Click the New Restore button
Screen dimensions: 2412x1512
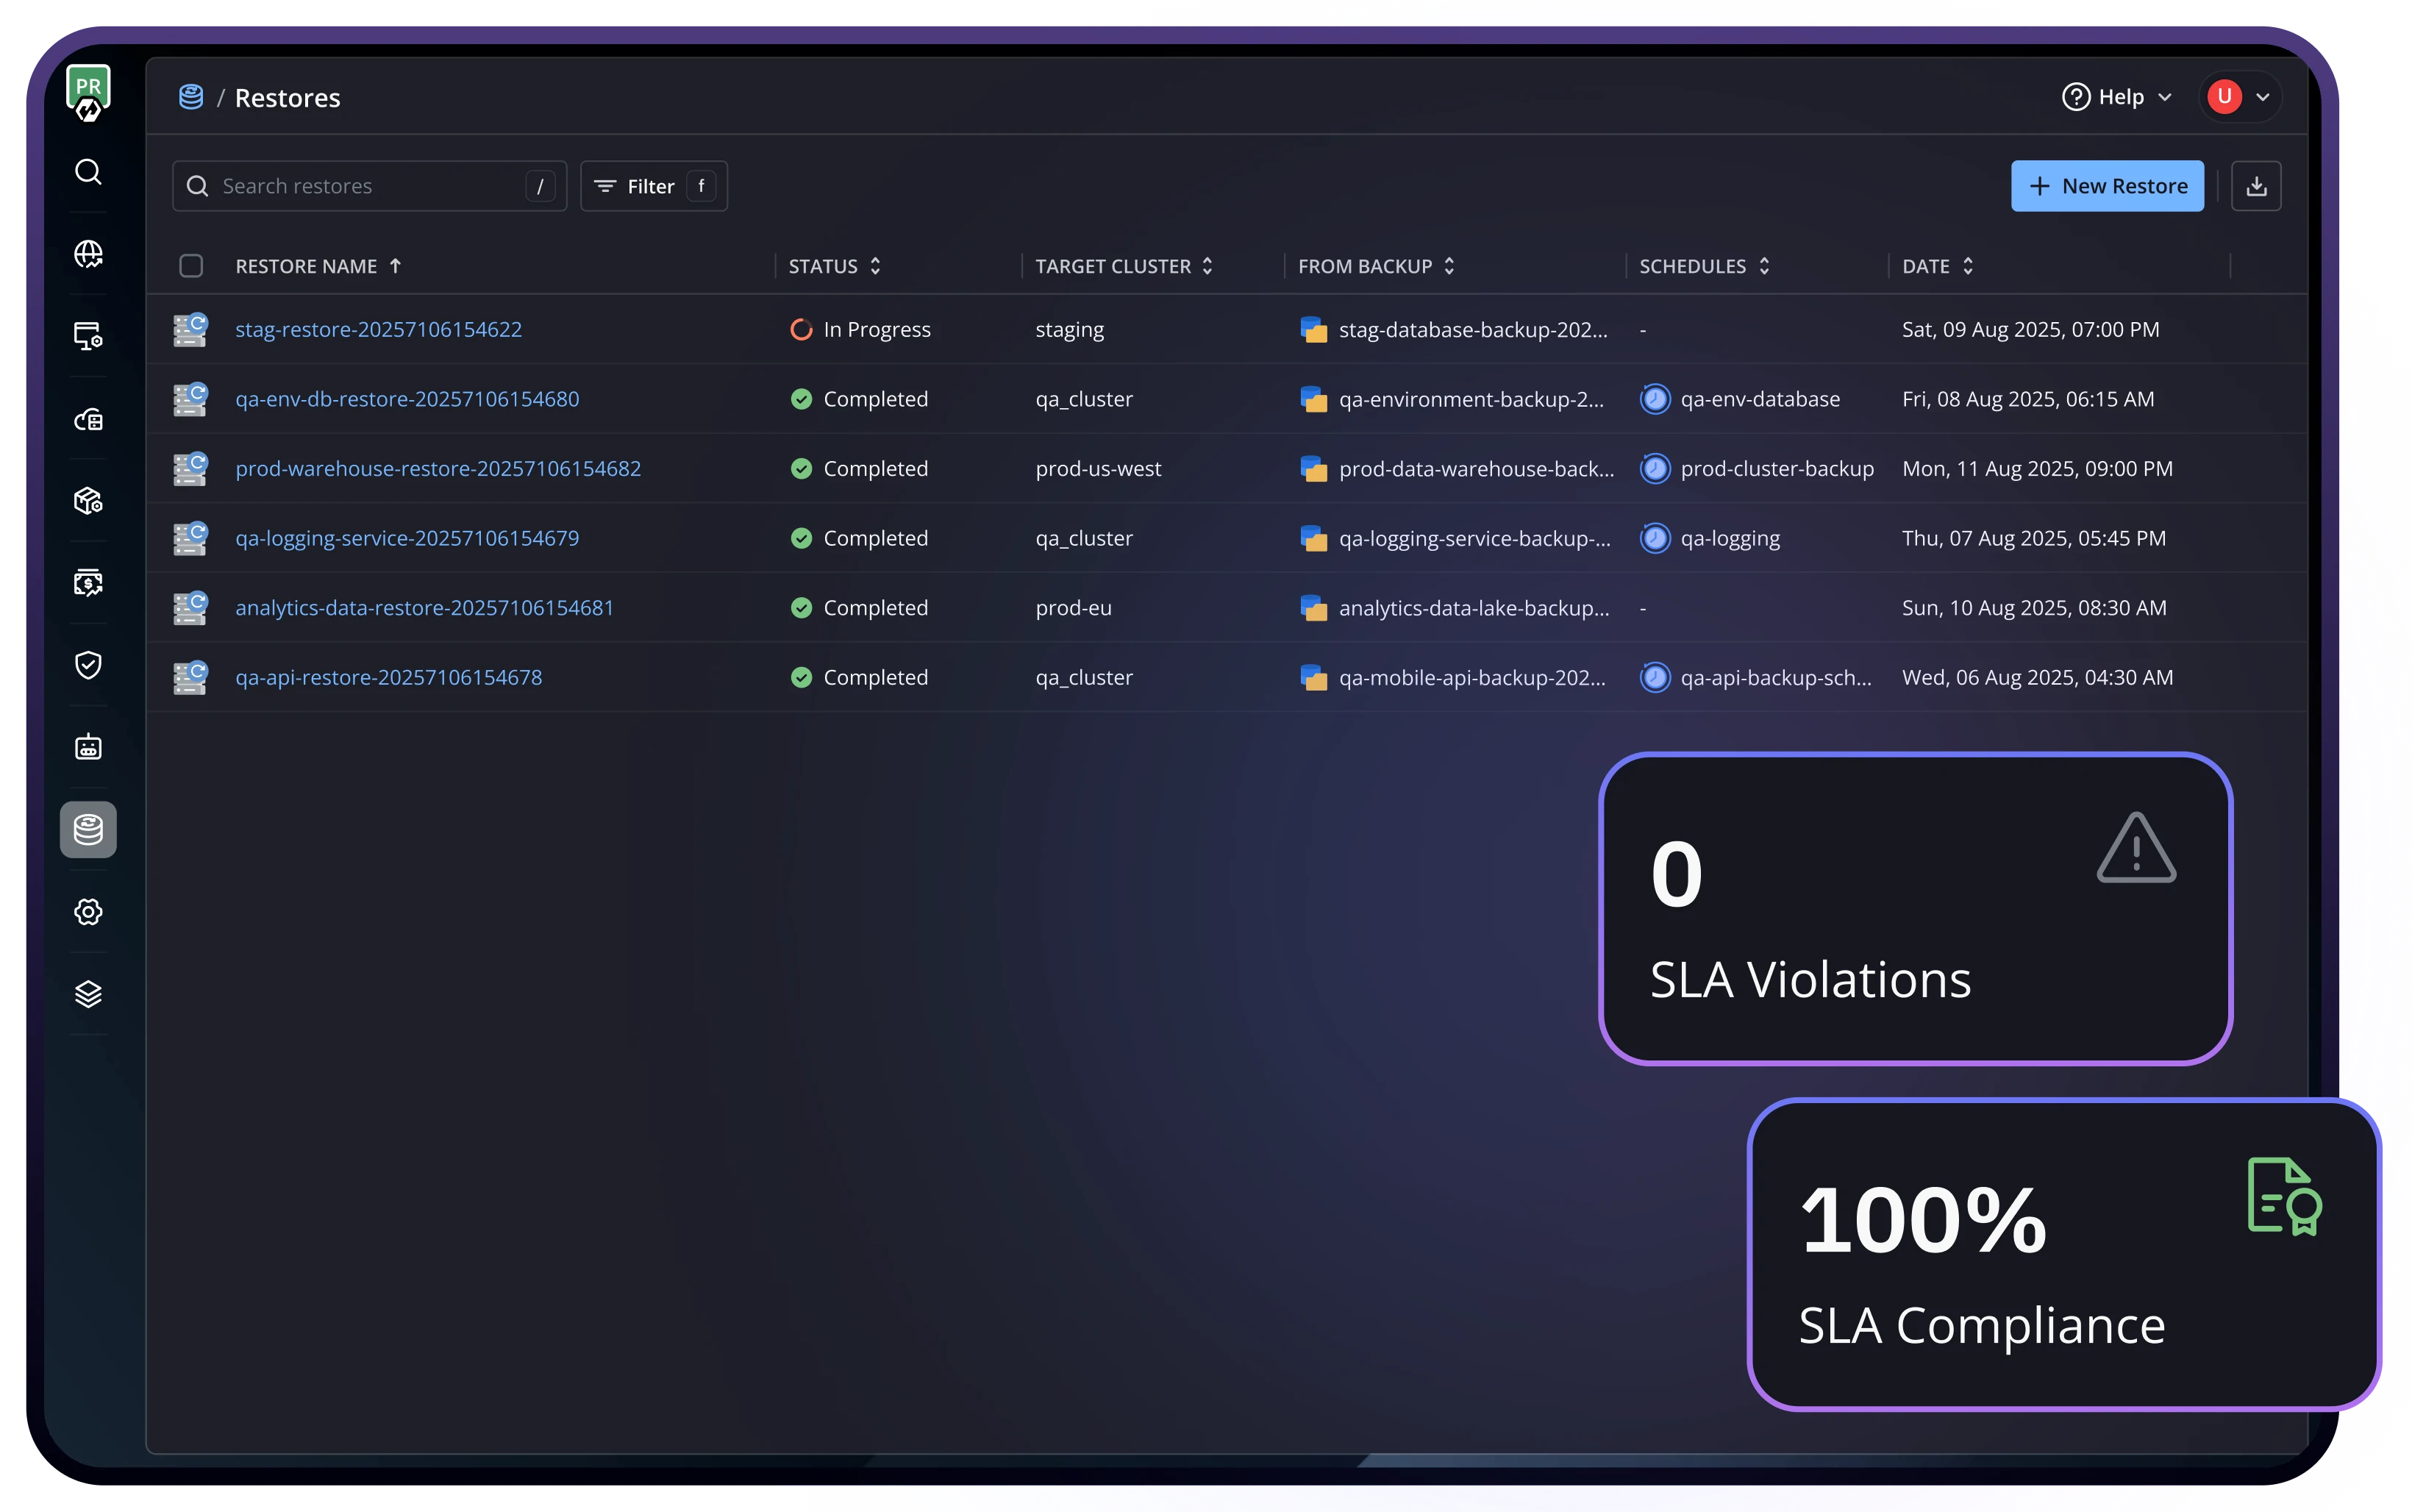coord(2107,186)
